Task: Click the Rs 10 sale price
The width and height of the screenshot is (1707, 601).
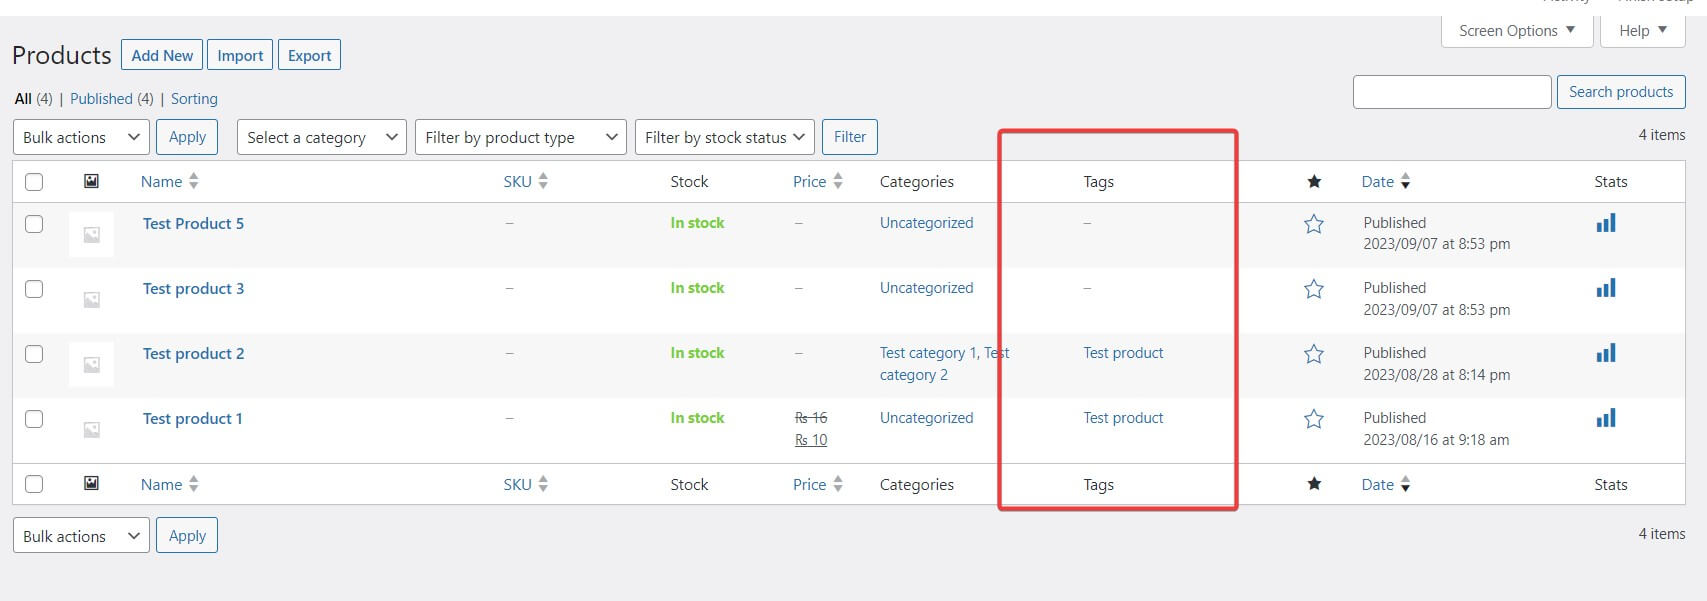Action: (x=811, y=440)
